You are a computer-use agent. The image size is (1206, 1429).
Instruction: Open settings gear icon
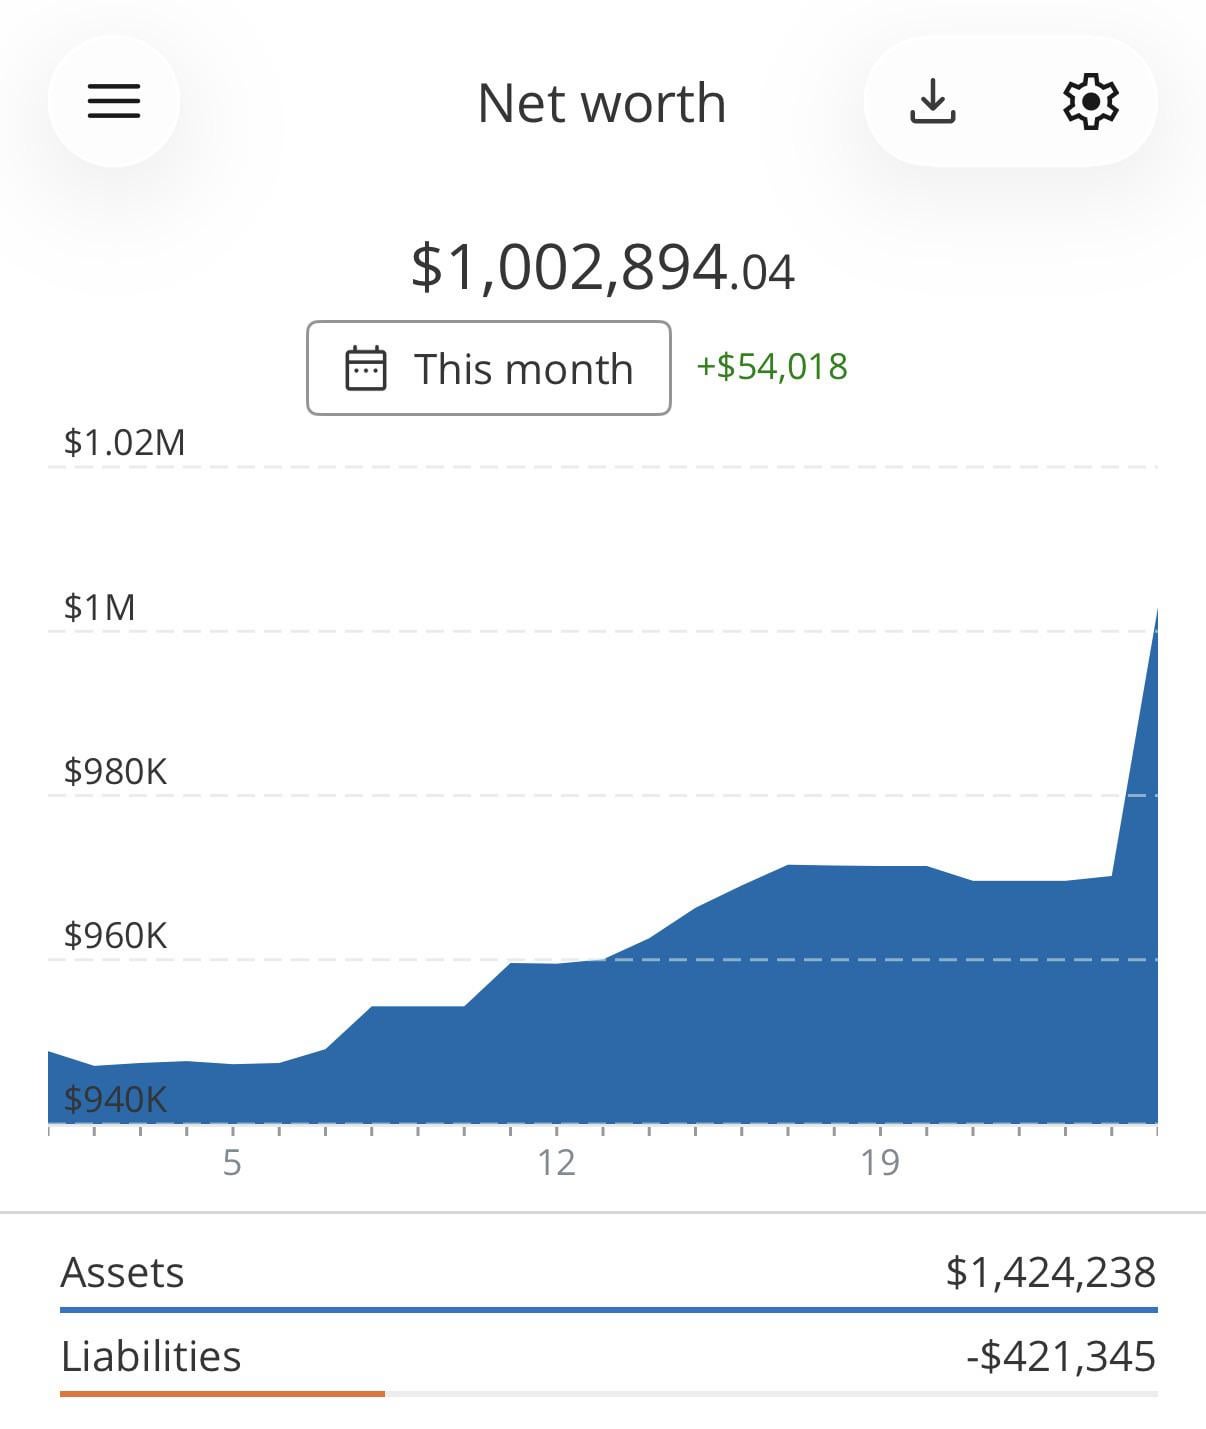coord(1090,101)
